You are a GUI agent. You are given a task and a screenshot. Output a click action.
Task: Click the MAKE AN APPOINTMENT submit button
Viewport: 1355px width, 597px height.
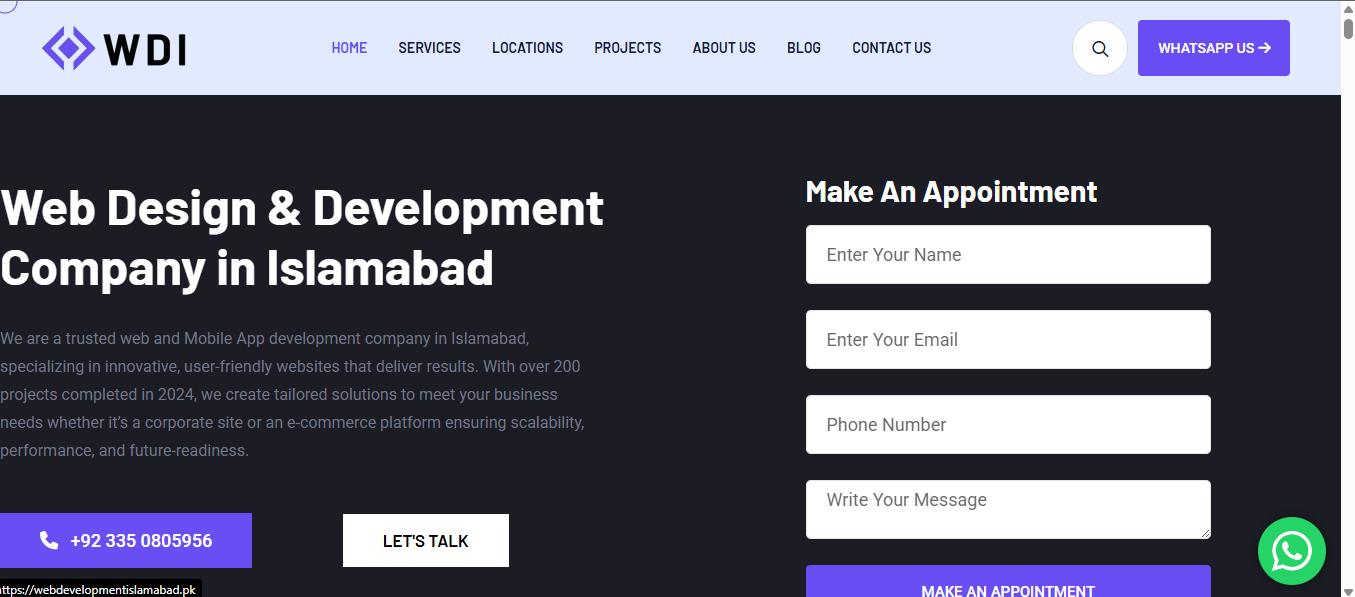[1007, 589]
